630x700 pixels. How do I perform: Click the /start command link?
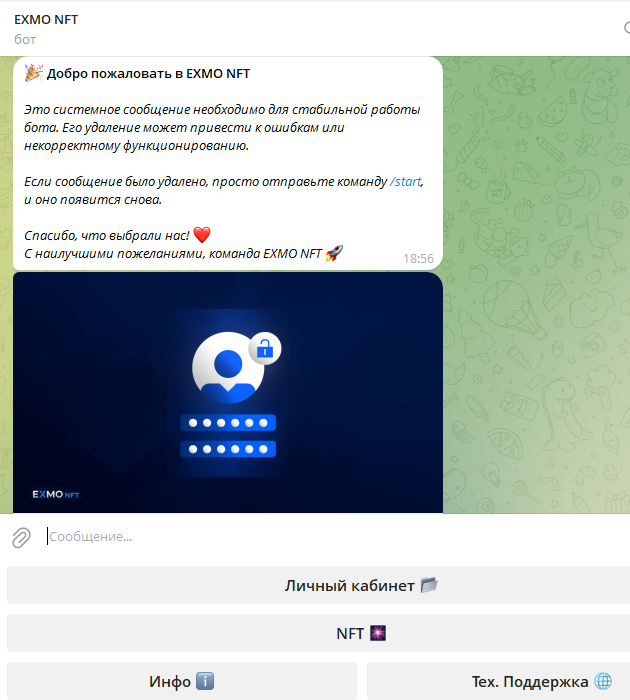[x=405, y=182]
